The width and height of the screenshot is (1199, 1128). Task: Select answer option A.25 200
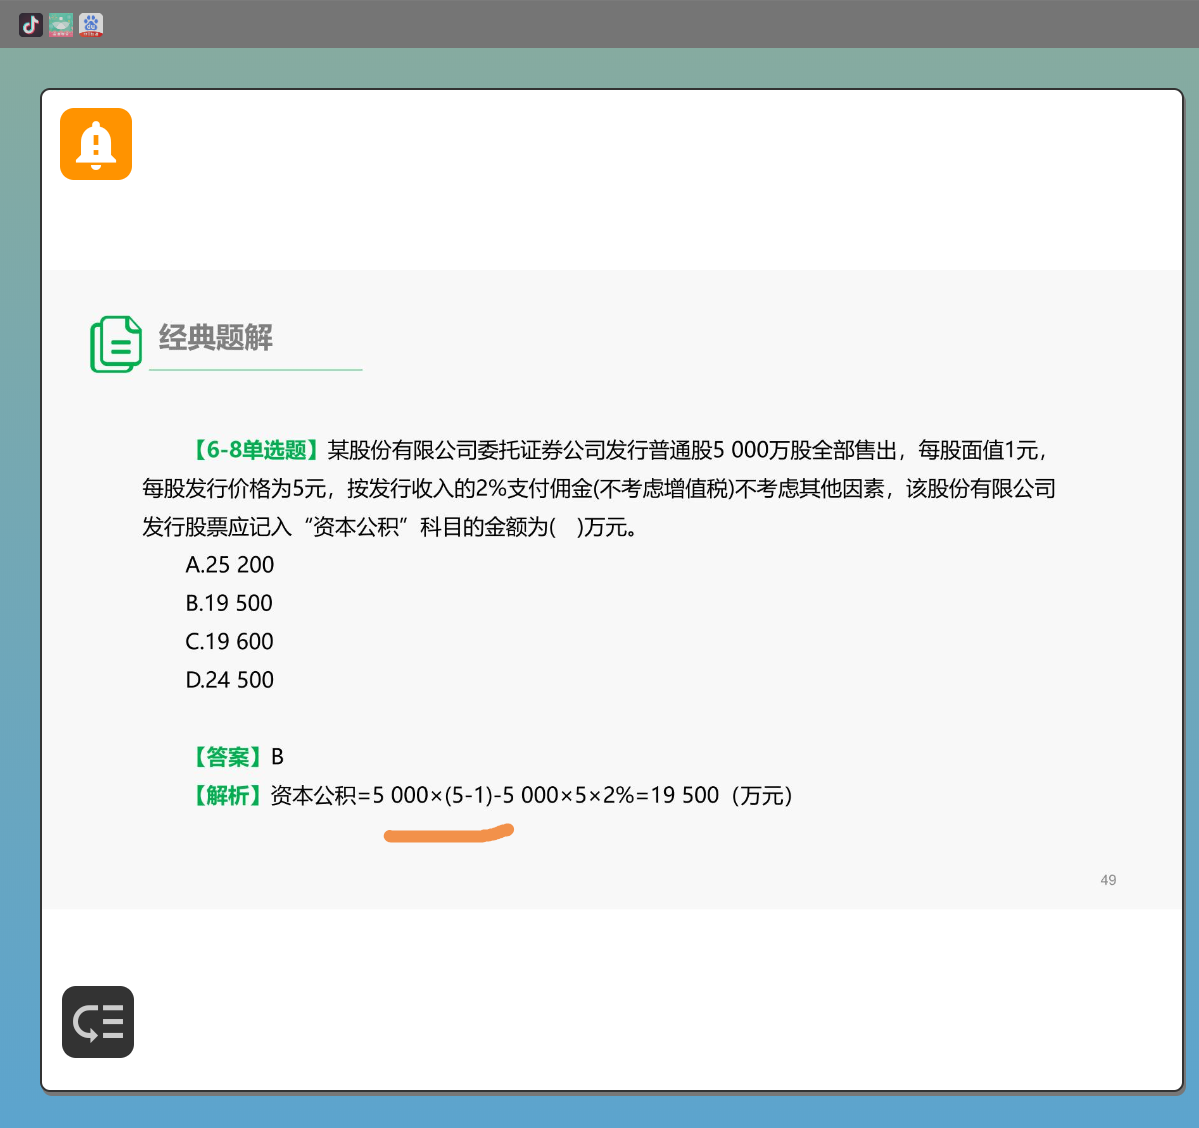click(229, 565)
